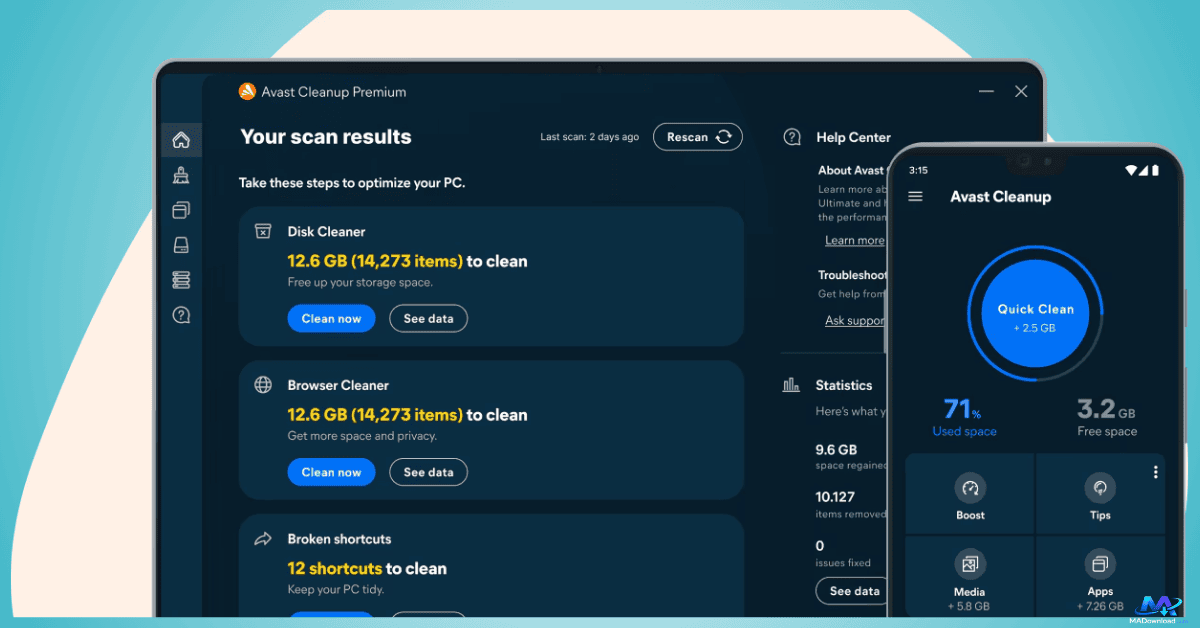Image resolution: width=1200 pixels, height=628 pixels.
Task: Open the server stack sidebar icon
Action: tap(181, 280)
